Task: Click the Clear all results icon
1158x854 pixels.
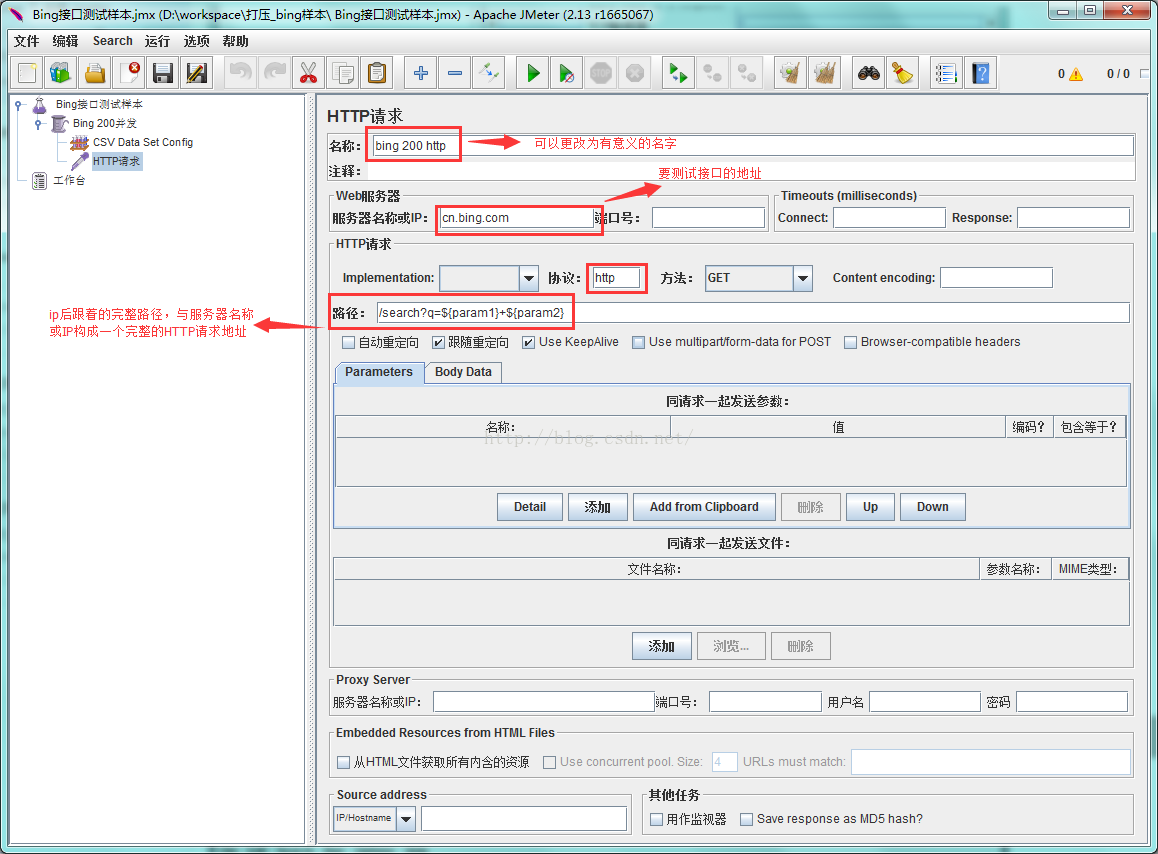Action: (824, 73)
